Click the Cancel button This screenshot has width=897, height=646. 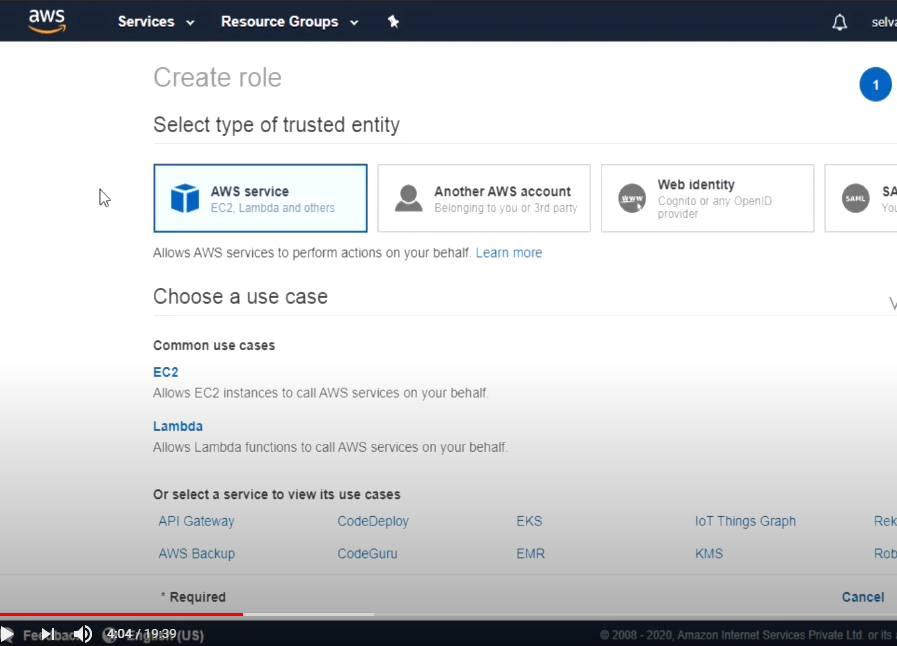(863, 597)
